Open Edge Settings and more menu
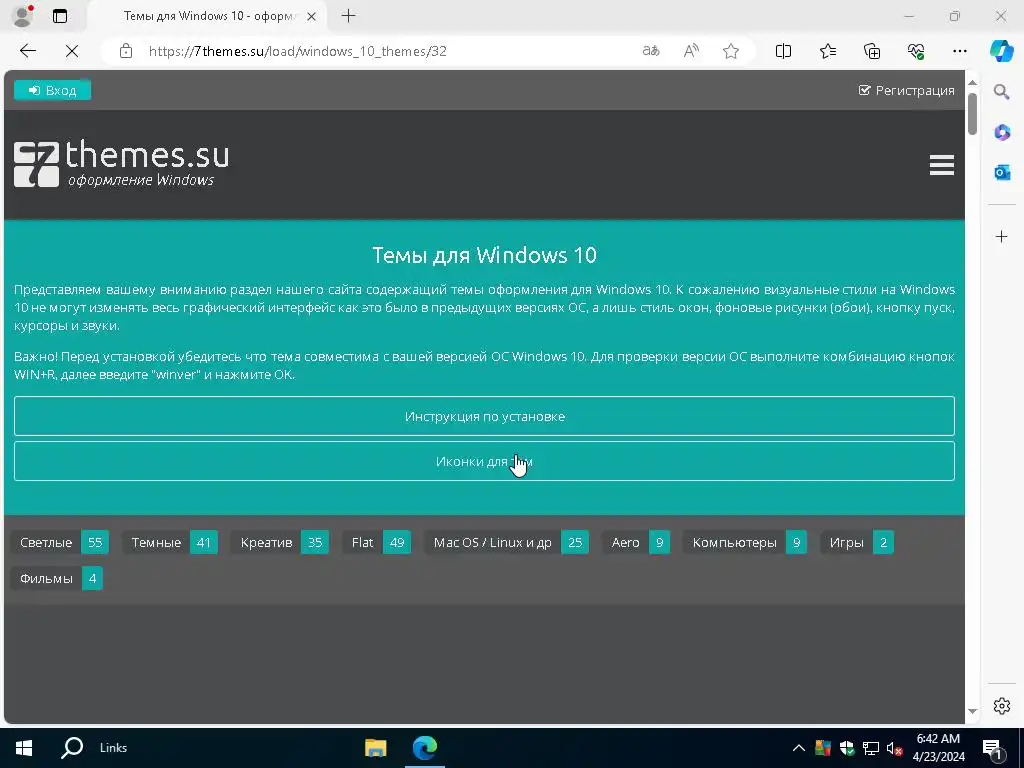Screen dimensions: 1024x768 click(959, 51)
